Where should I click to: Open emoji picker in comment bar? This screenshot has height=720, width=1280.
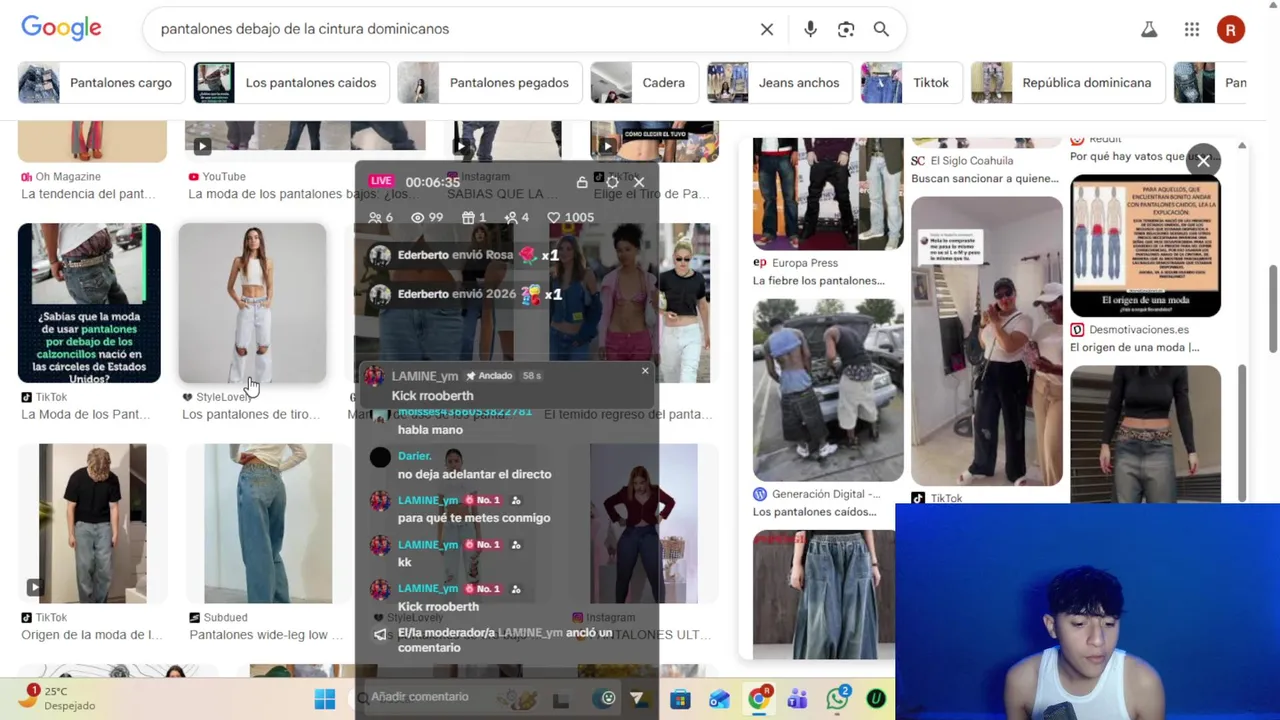(608, 698)
